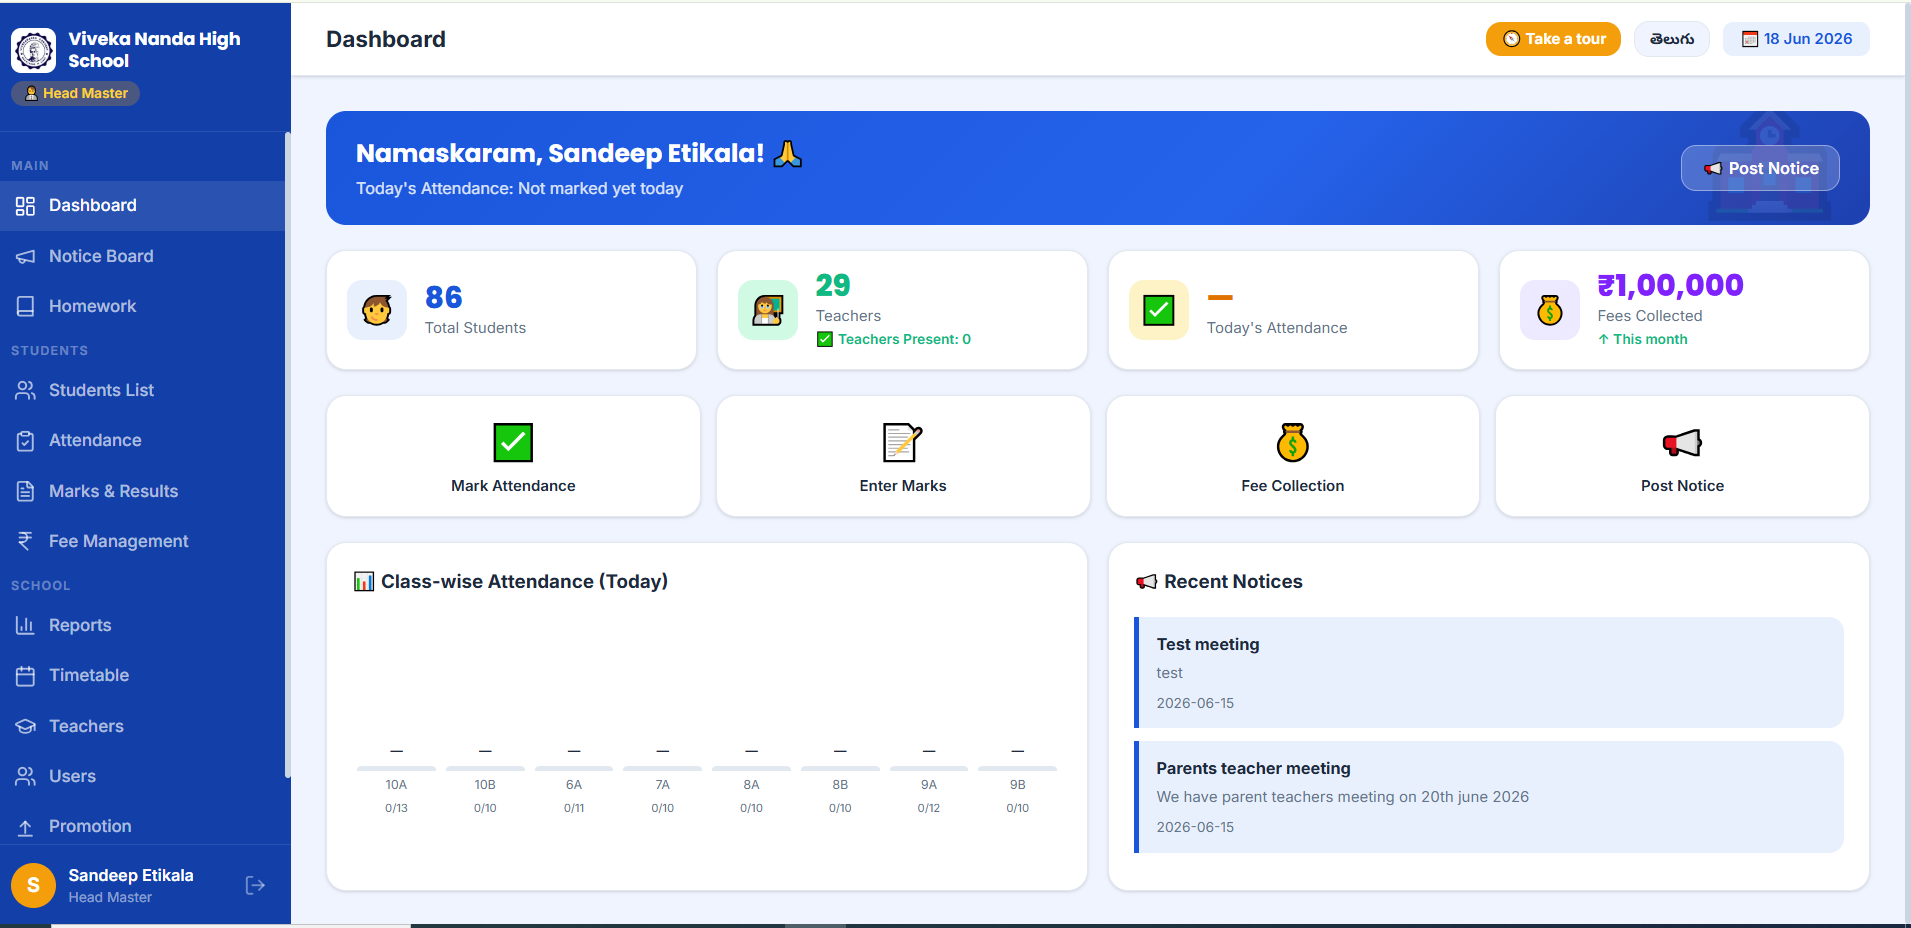Click Post Notice quick action card label
This screenshot has width=1911, height=928.
(1682, 486)
